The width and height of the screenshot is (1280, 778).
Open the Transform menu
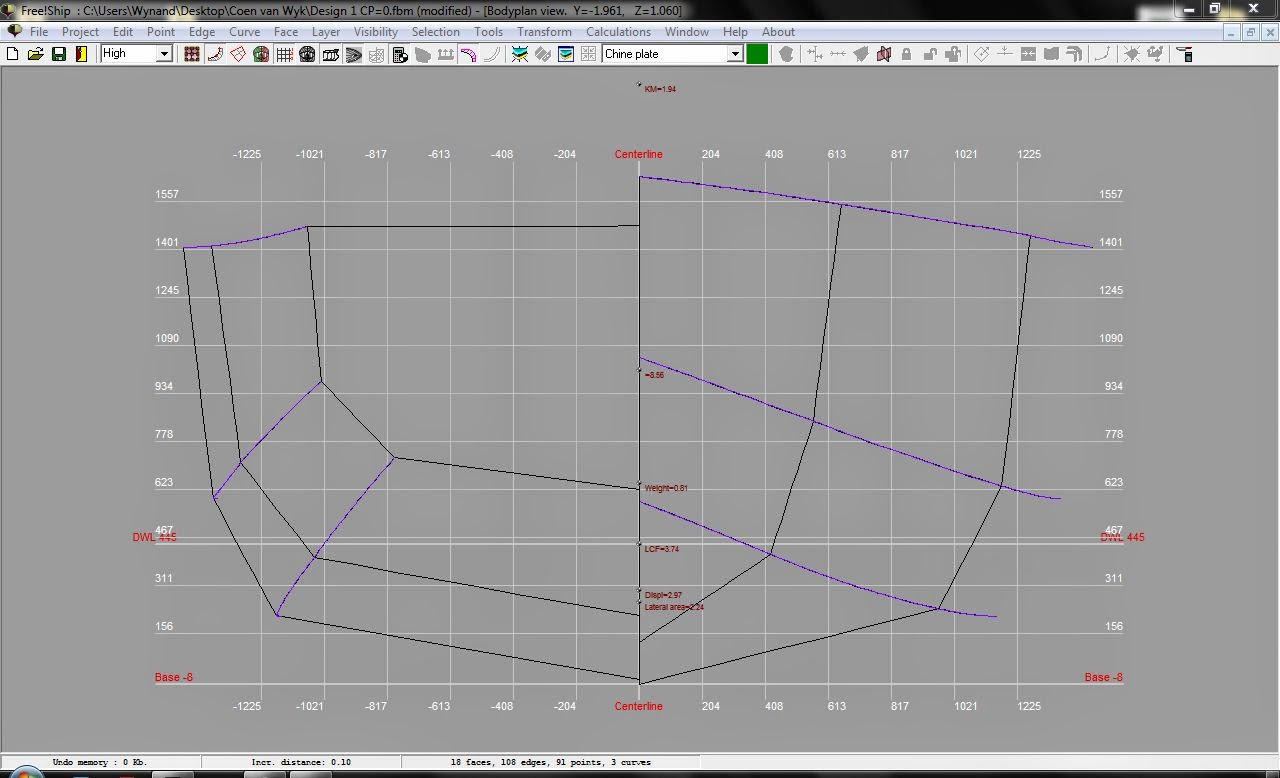[544, 32]
